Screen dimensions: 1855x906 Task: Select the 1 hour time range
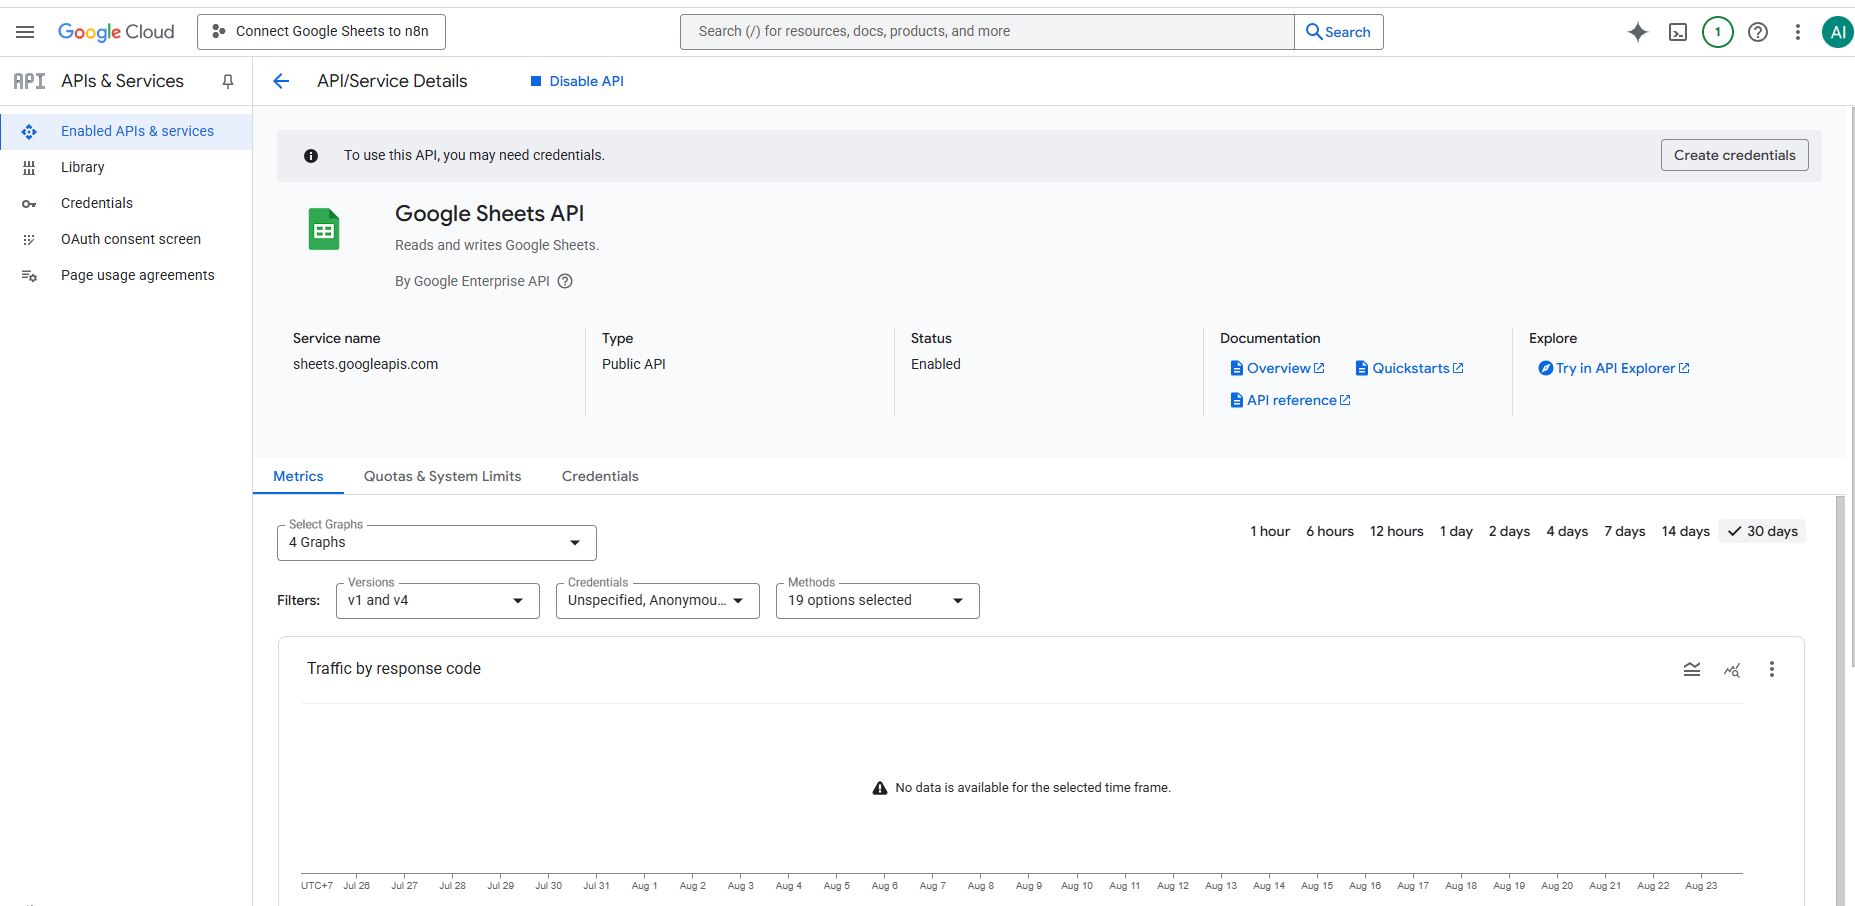click(1270, 531)
